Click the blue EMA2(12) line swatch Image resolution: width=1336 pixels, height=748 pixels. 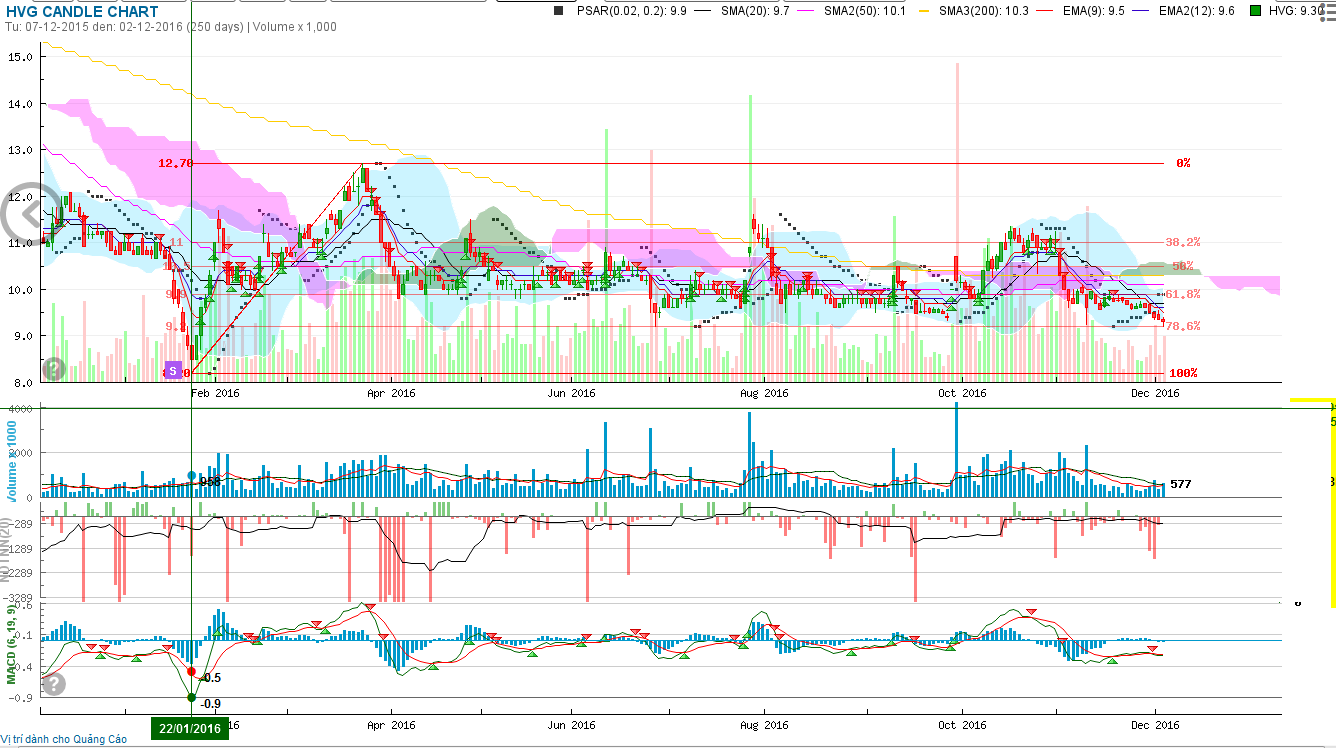point(1142,10)
